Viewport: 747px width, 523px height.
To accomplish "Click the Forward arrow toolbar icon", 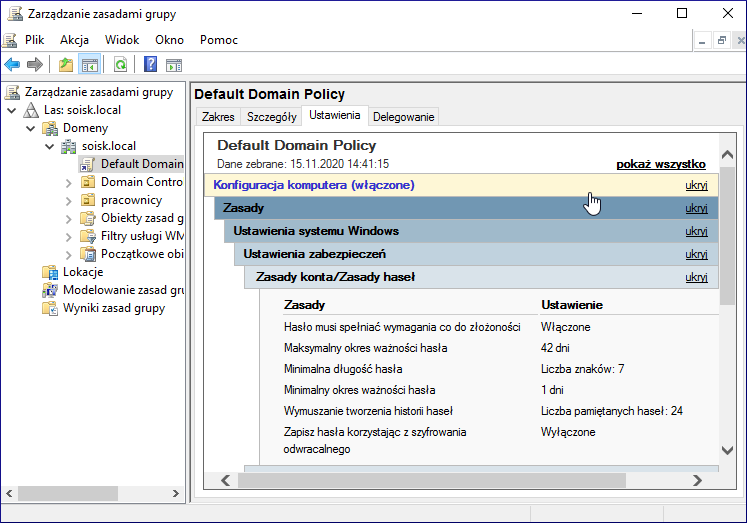I will [x=35, y=64].
